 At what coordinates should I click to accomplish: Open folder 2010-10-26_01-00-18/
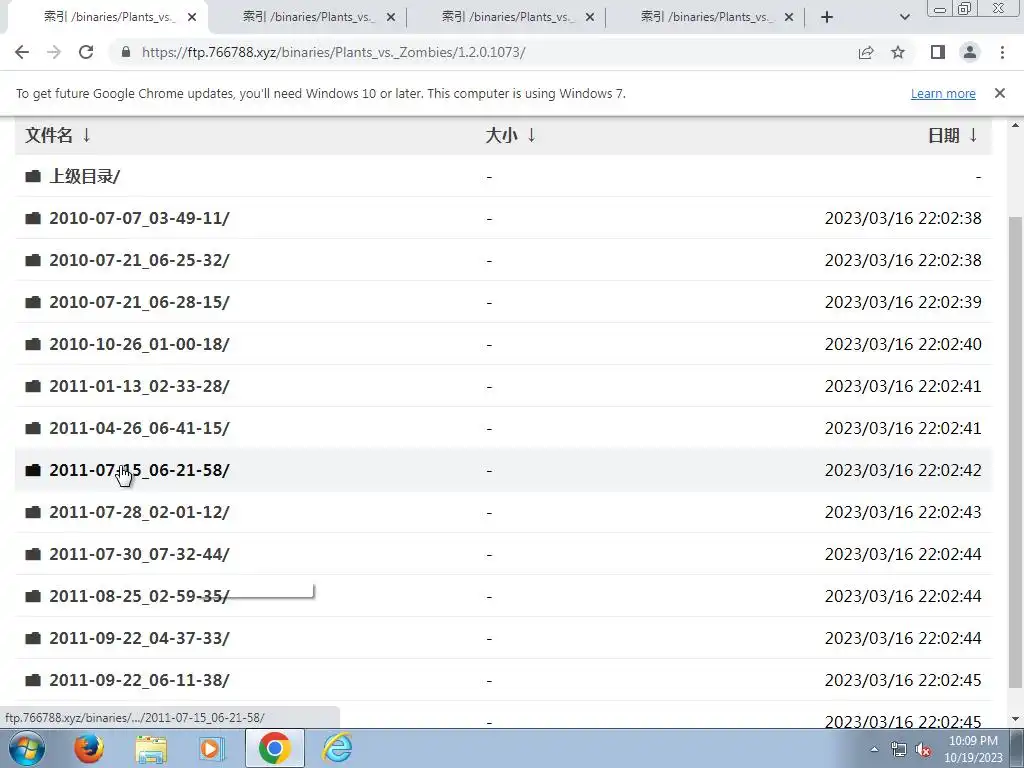click(139, 344)
